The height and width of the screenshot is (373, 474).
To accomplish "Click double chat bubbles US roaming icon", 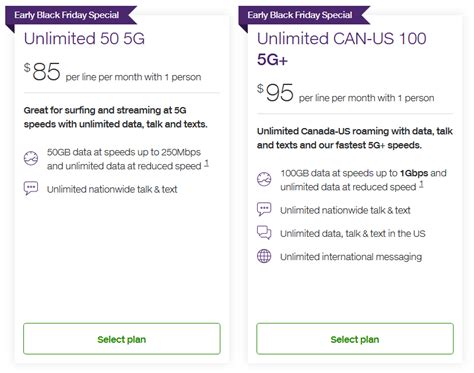I will tap(264, 232).
